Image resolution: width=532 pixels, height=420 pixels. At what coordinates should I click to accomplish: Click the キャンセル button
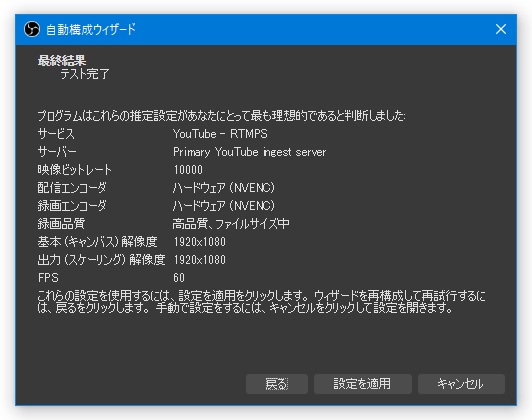[461, 384]
